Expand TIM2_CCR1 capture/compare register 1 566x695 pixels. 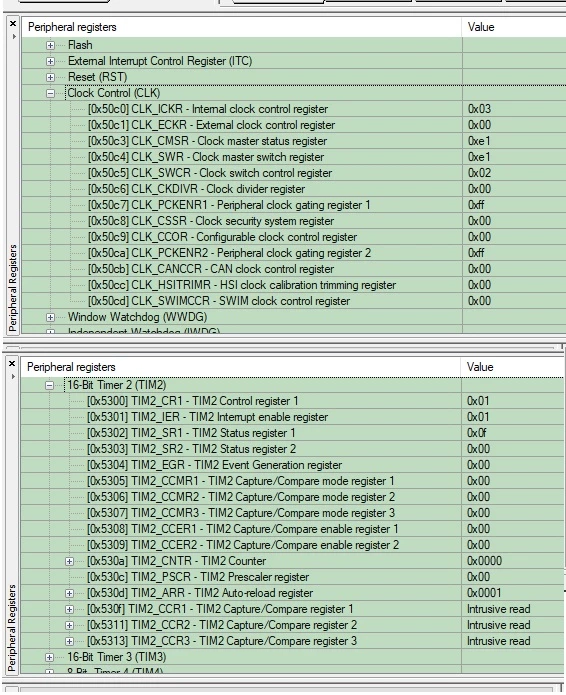[69, 609]
